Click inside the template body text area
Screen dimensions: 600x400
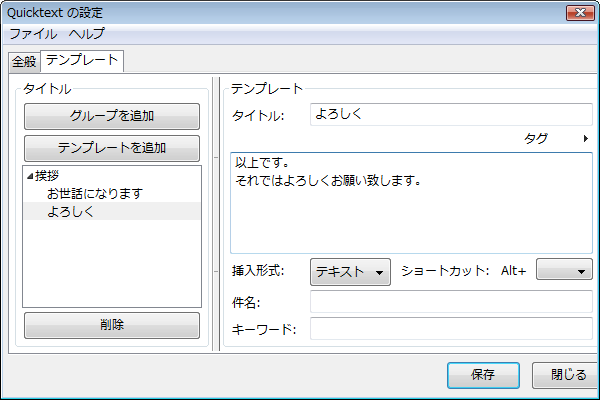click(411, 203)
